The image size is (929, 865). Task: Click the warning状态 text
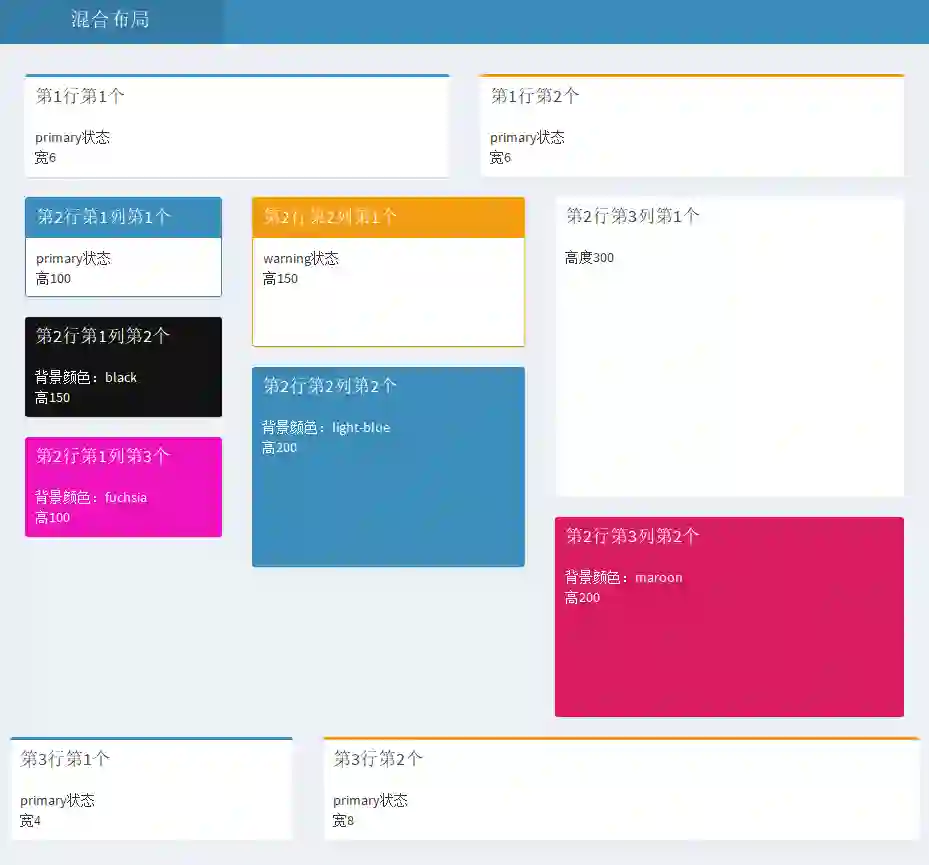tap(301, 258)
